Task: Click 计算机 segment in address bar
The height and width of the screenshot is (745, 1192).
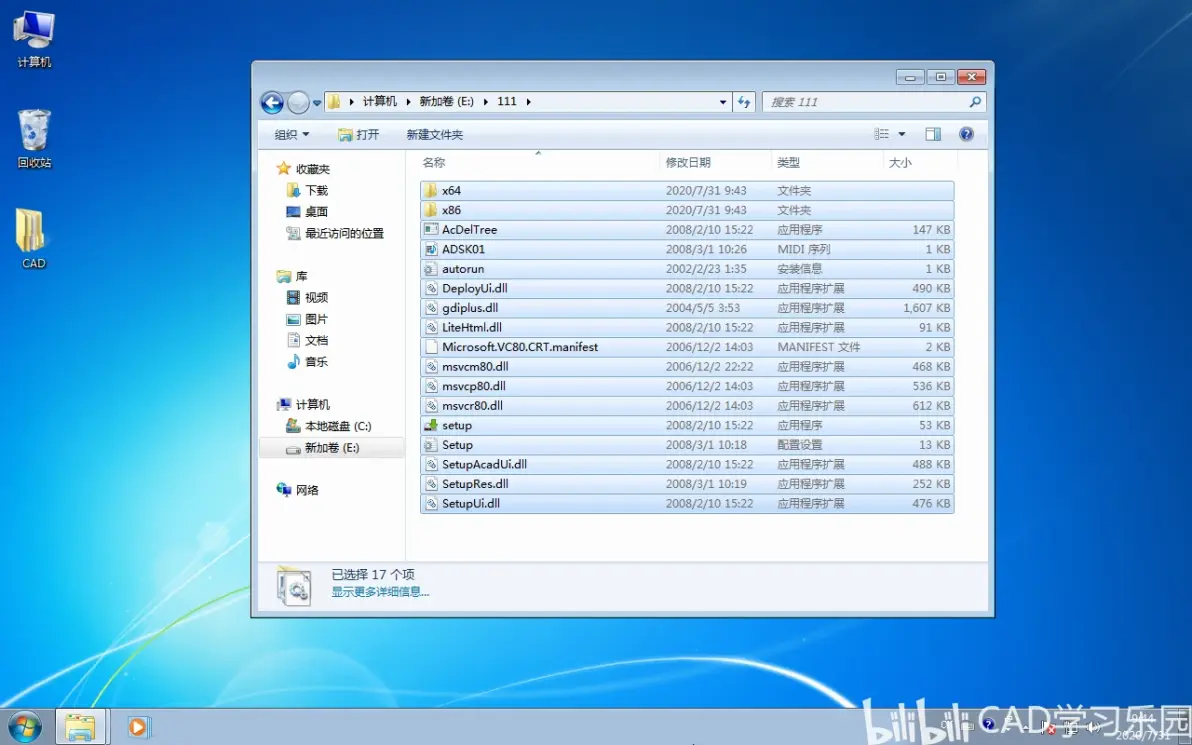Action: coord(379,101)
